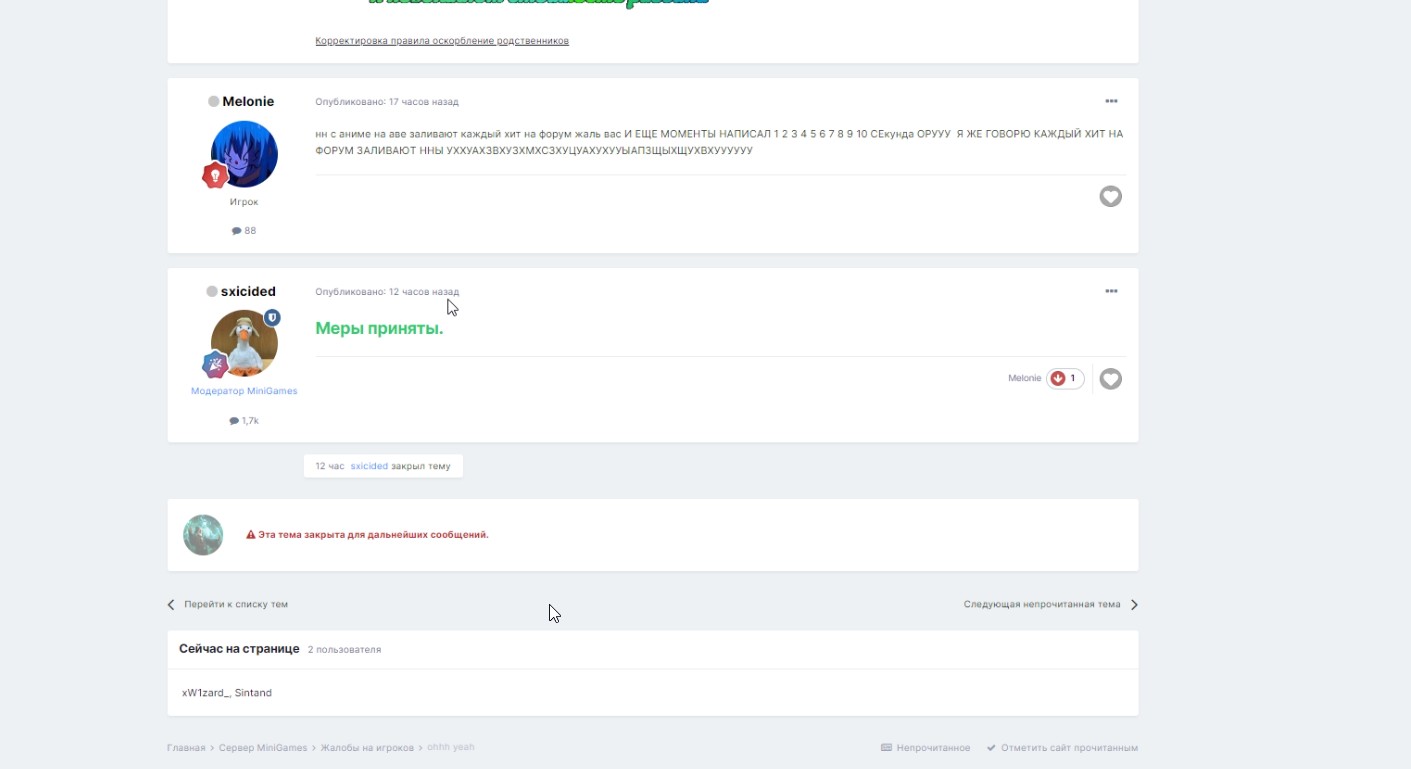Click moderator shield badge on sxicided's avatar

[x=272, y=318]
